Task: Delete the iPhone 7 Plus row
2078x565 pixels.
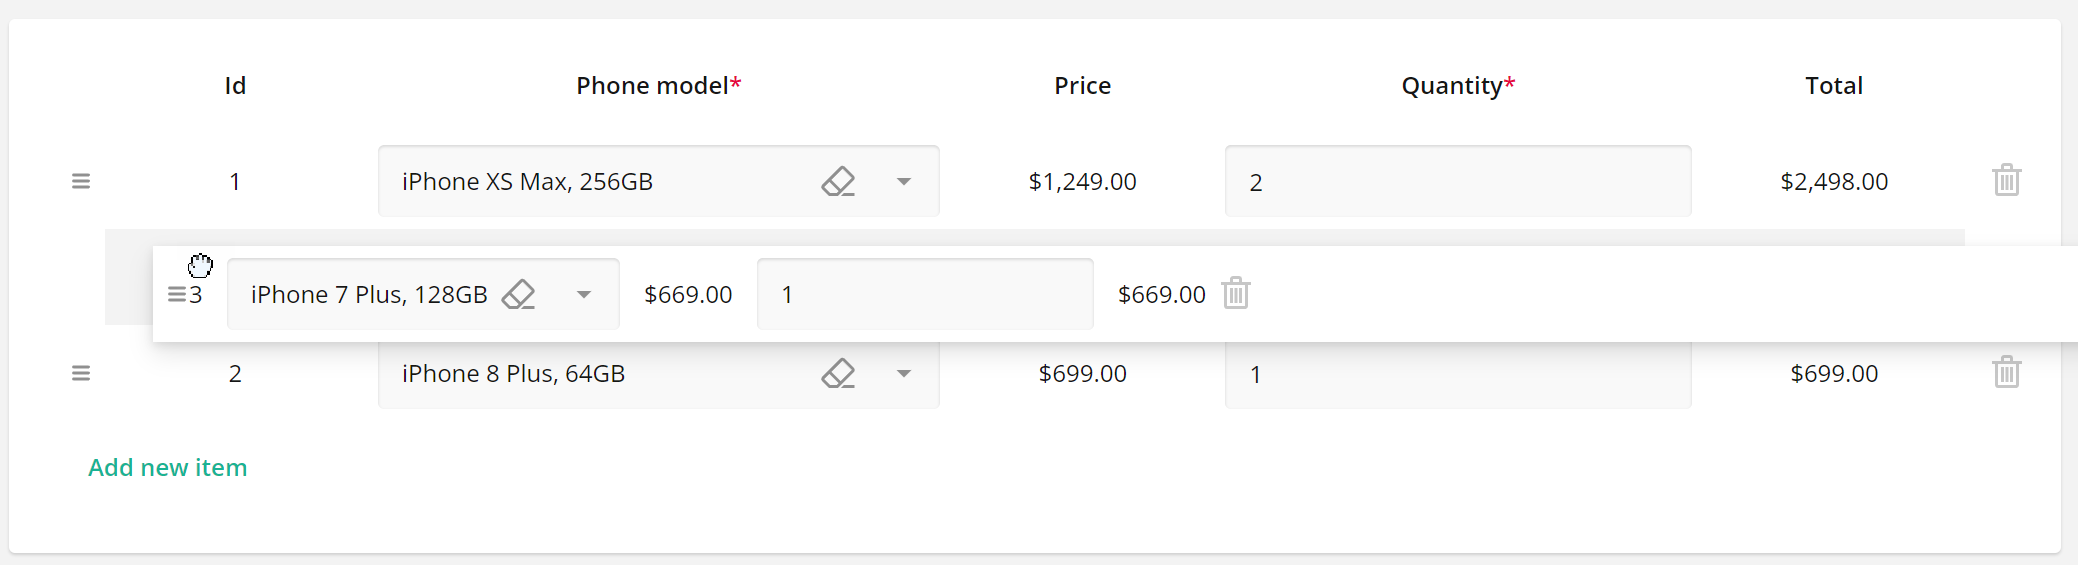Action: point(1236,293)
